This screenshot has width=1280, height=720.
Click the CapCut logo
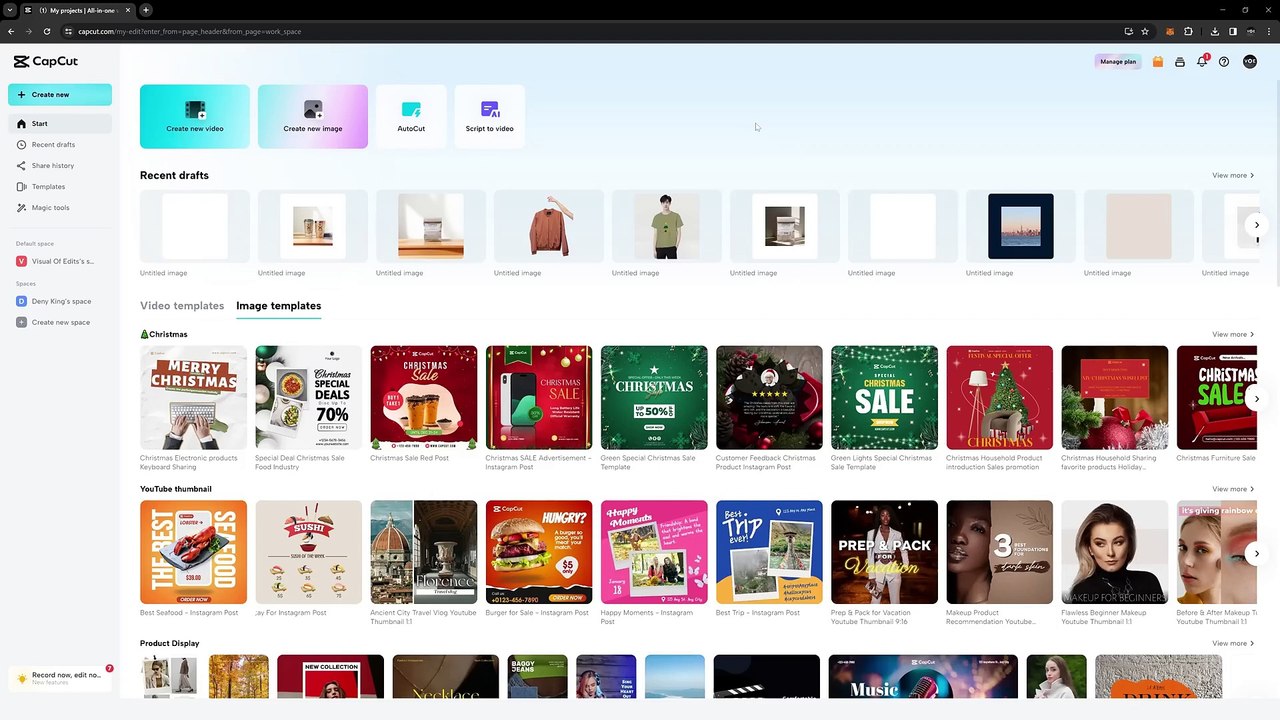45,62
